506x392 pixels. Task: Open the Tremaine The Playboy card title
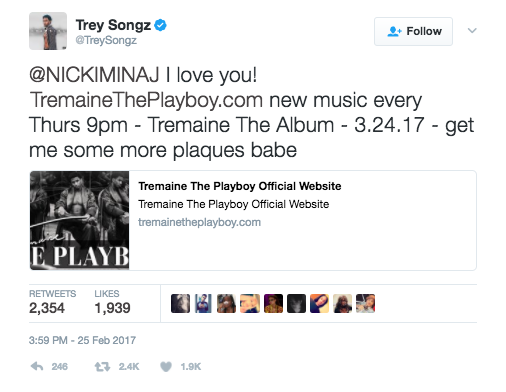click(240, 186)
